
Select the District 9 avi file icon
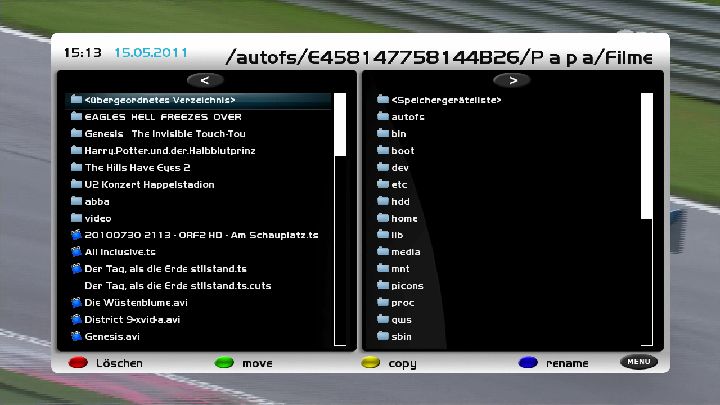click(76, 320)
